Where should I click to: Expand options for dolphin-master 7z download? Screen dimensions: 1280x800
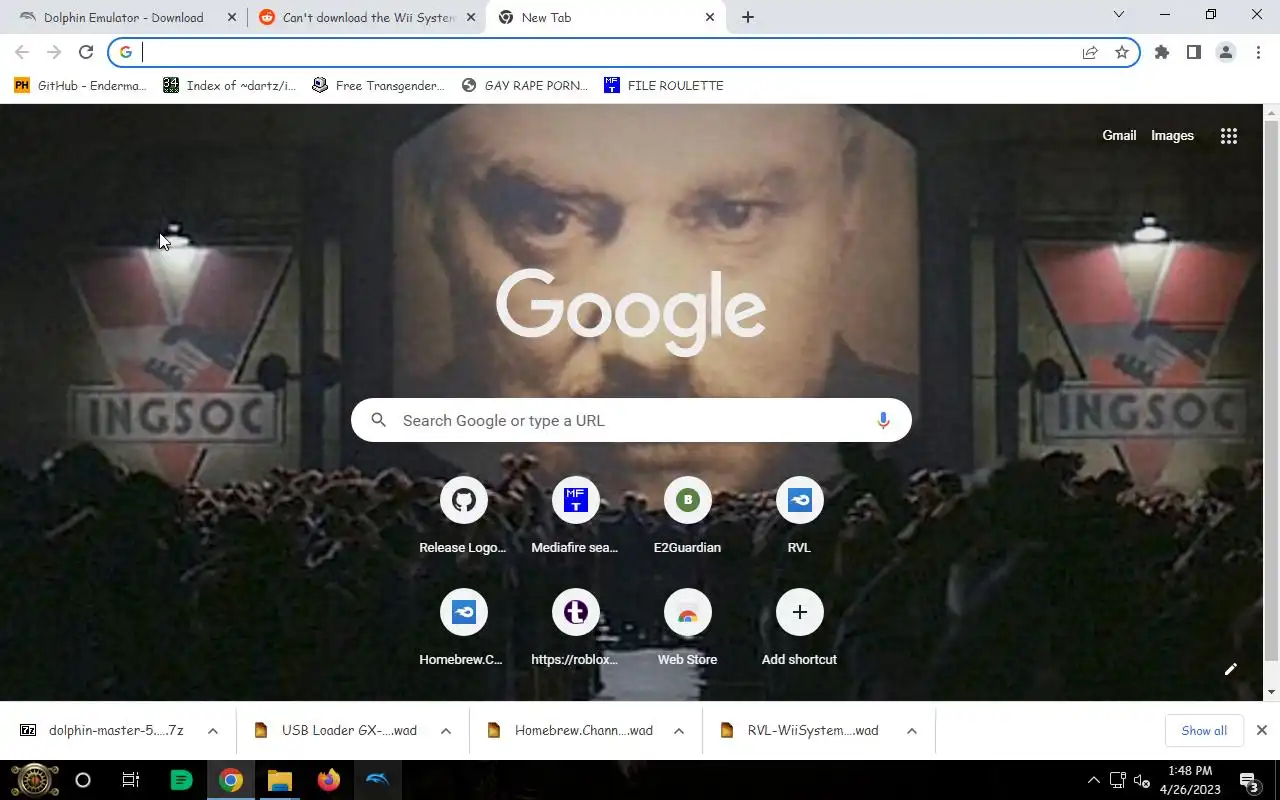(x=213, y=731)
